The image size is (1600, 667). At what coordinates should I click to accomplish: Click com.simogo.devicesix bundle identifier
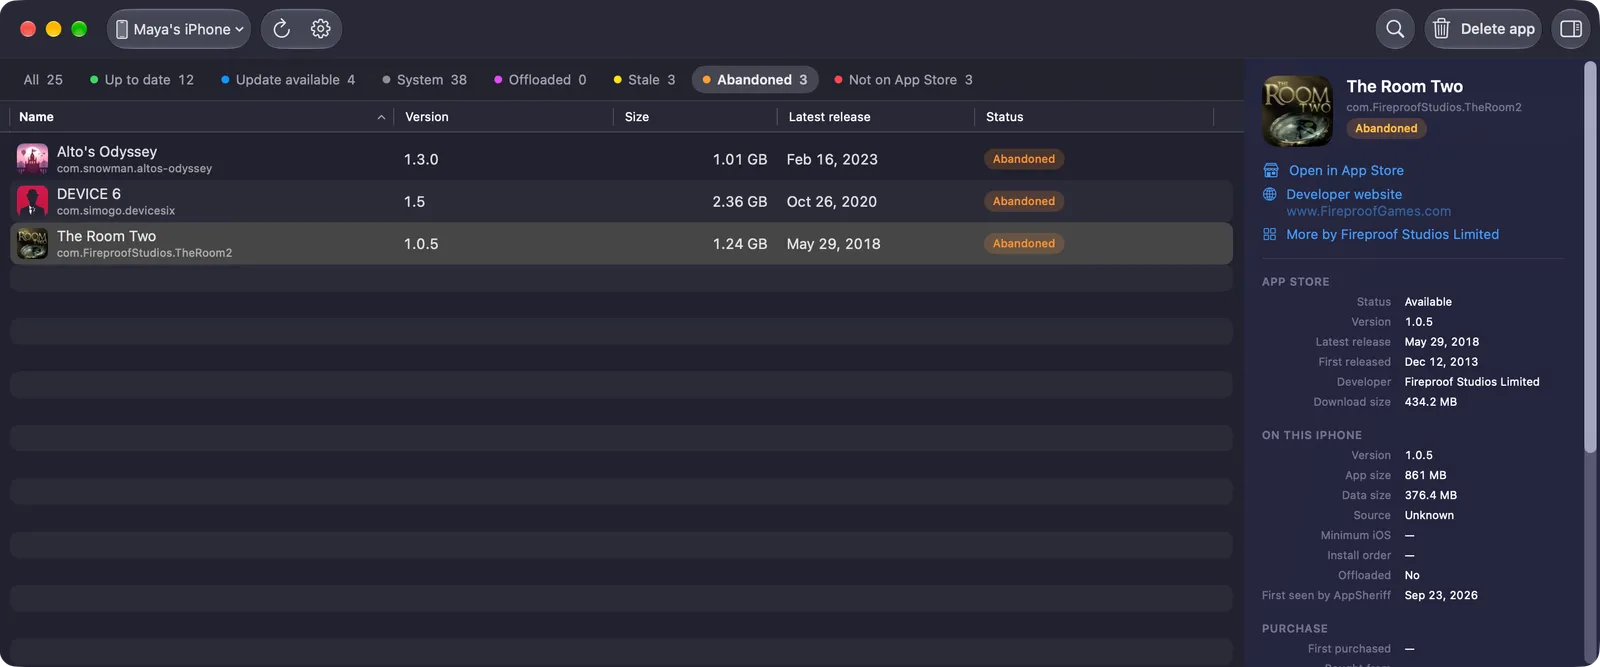tap(116, 211)
